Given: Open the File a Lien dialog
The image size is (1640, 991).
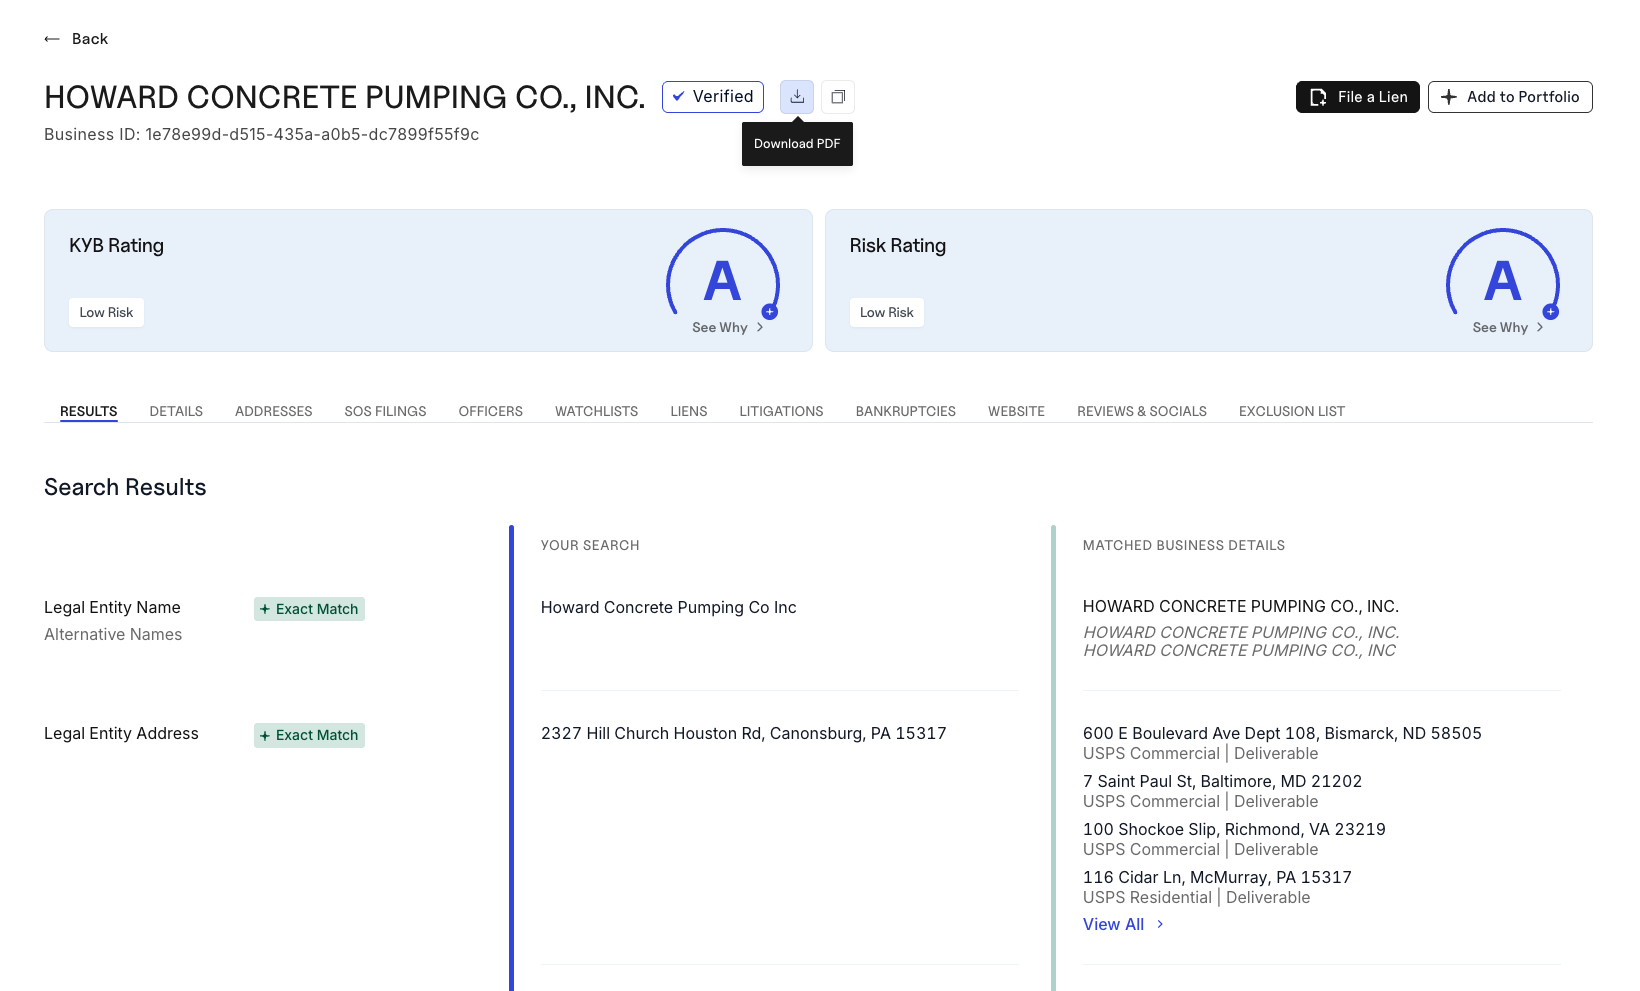Looking at the screenshot, I should point(1357,97).
